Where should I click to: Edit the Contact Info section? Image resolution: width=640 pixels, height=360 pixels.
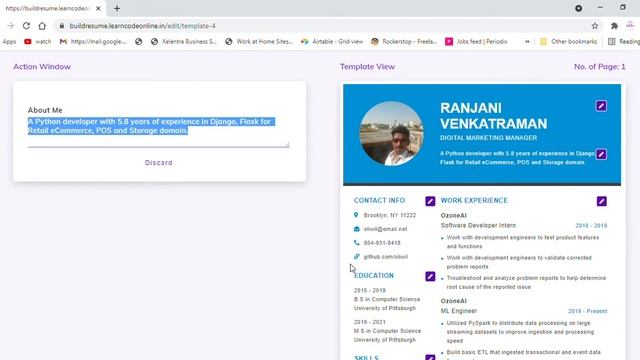click(430, 201)
